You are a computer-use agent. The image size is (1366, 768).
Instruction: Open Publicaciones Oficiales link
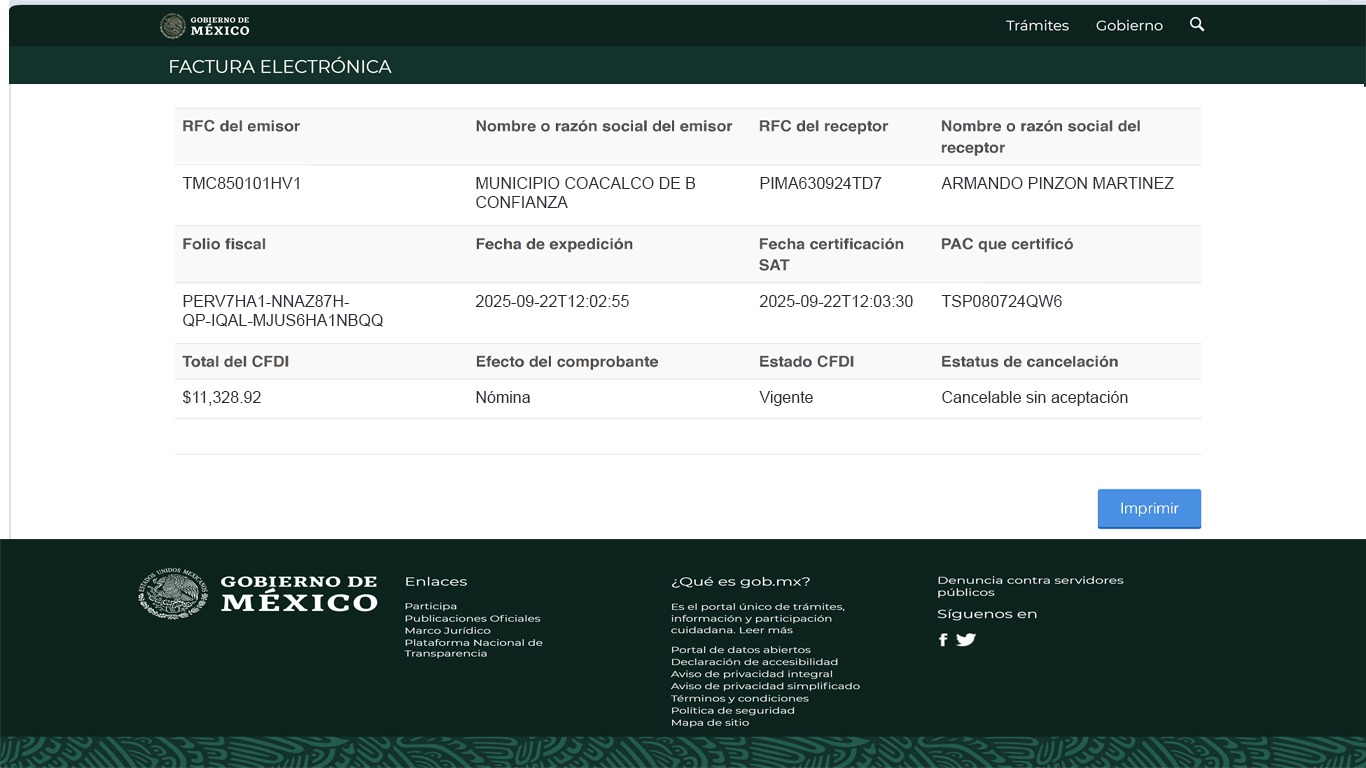[472, 618]
